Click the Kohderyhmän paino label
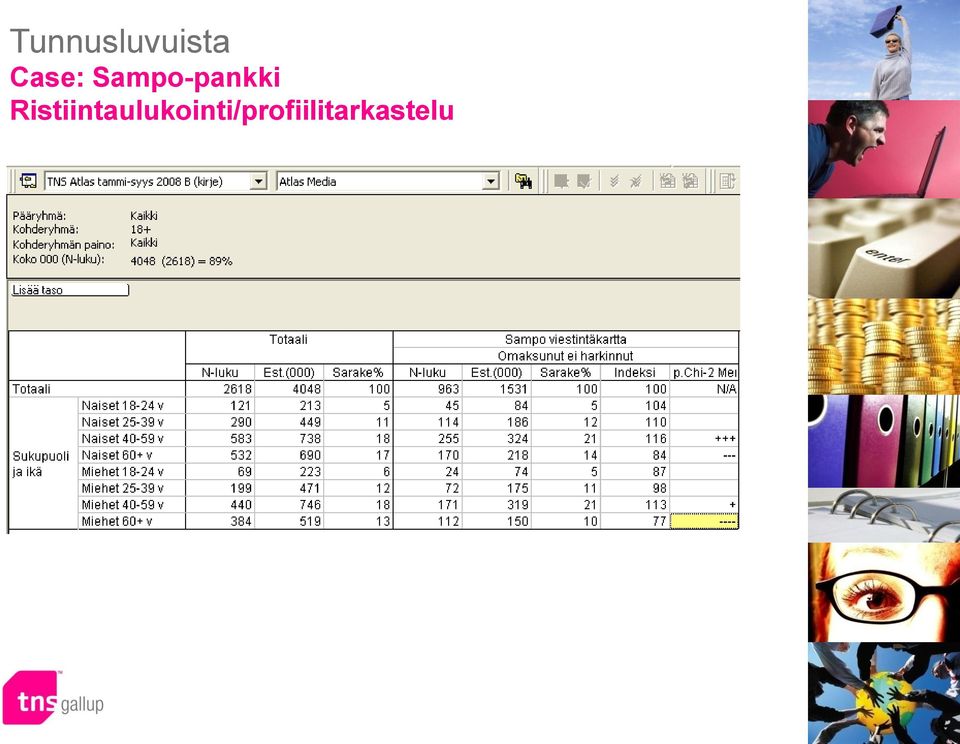 point(64,245)
